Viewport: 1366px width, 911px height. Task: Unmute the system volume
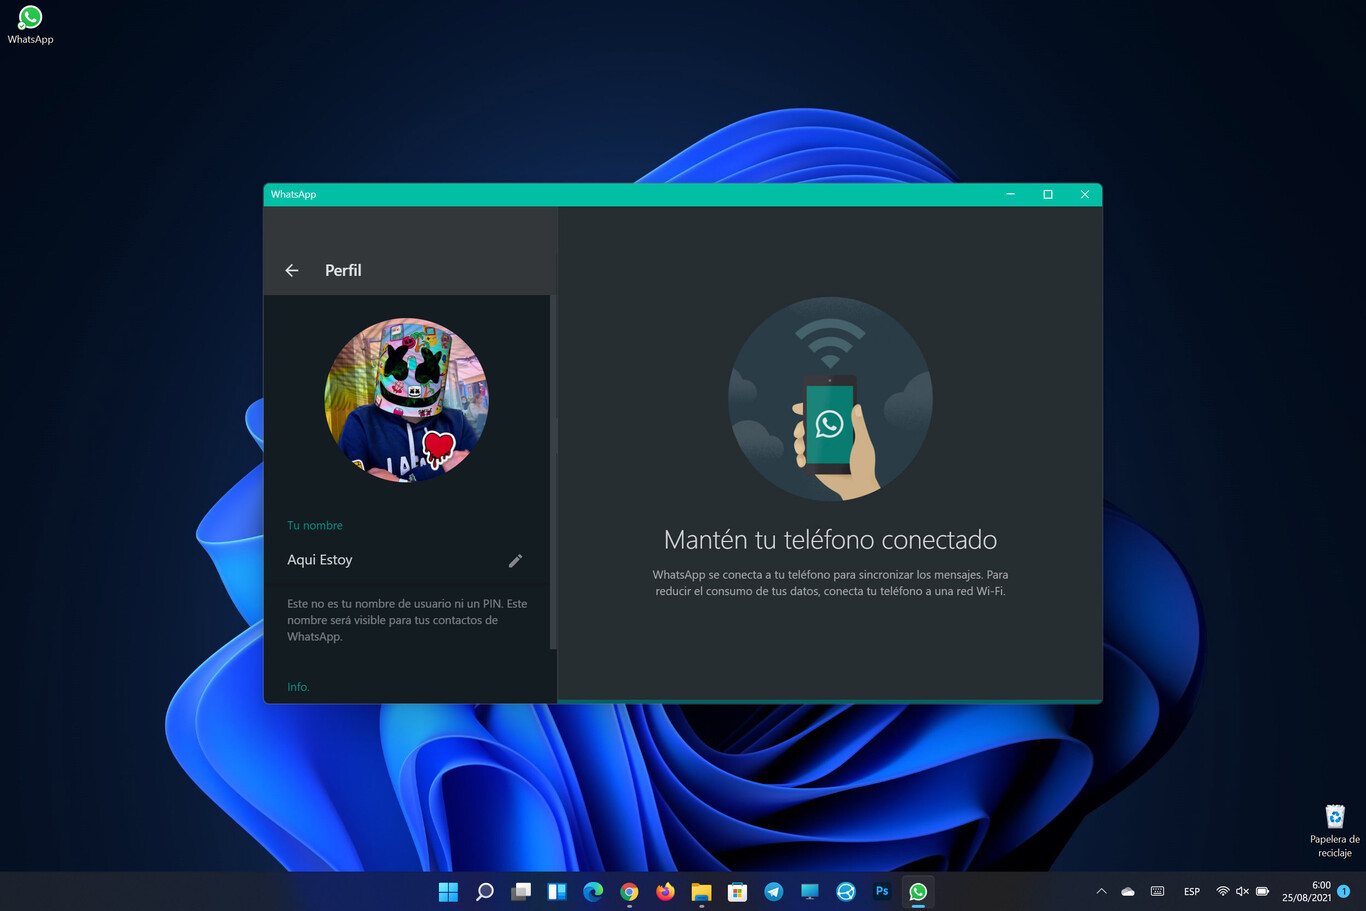point(1241,890)
